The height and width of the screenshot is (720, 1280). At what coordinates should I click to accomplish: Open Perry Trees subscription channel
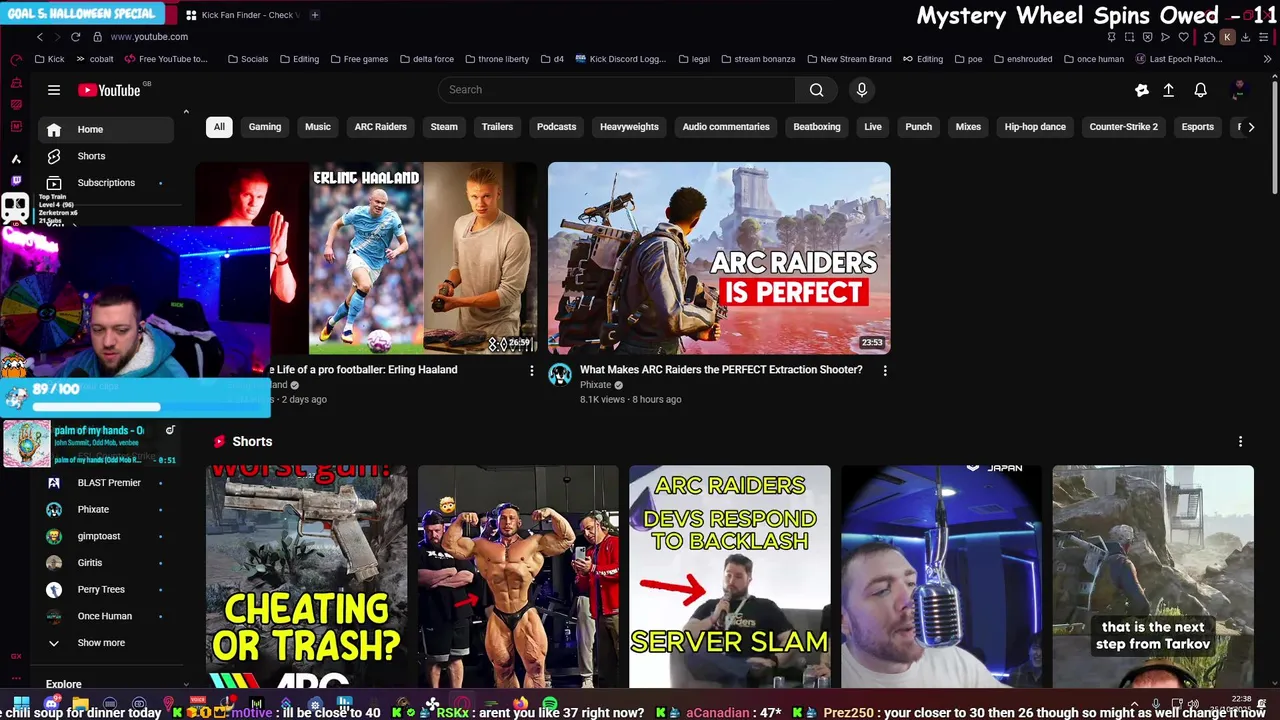[x=107, y=590]
